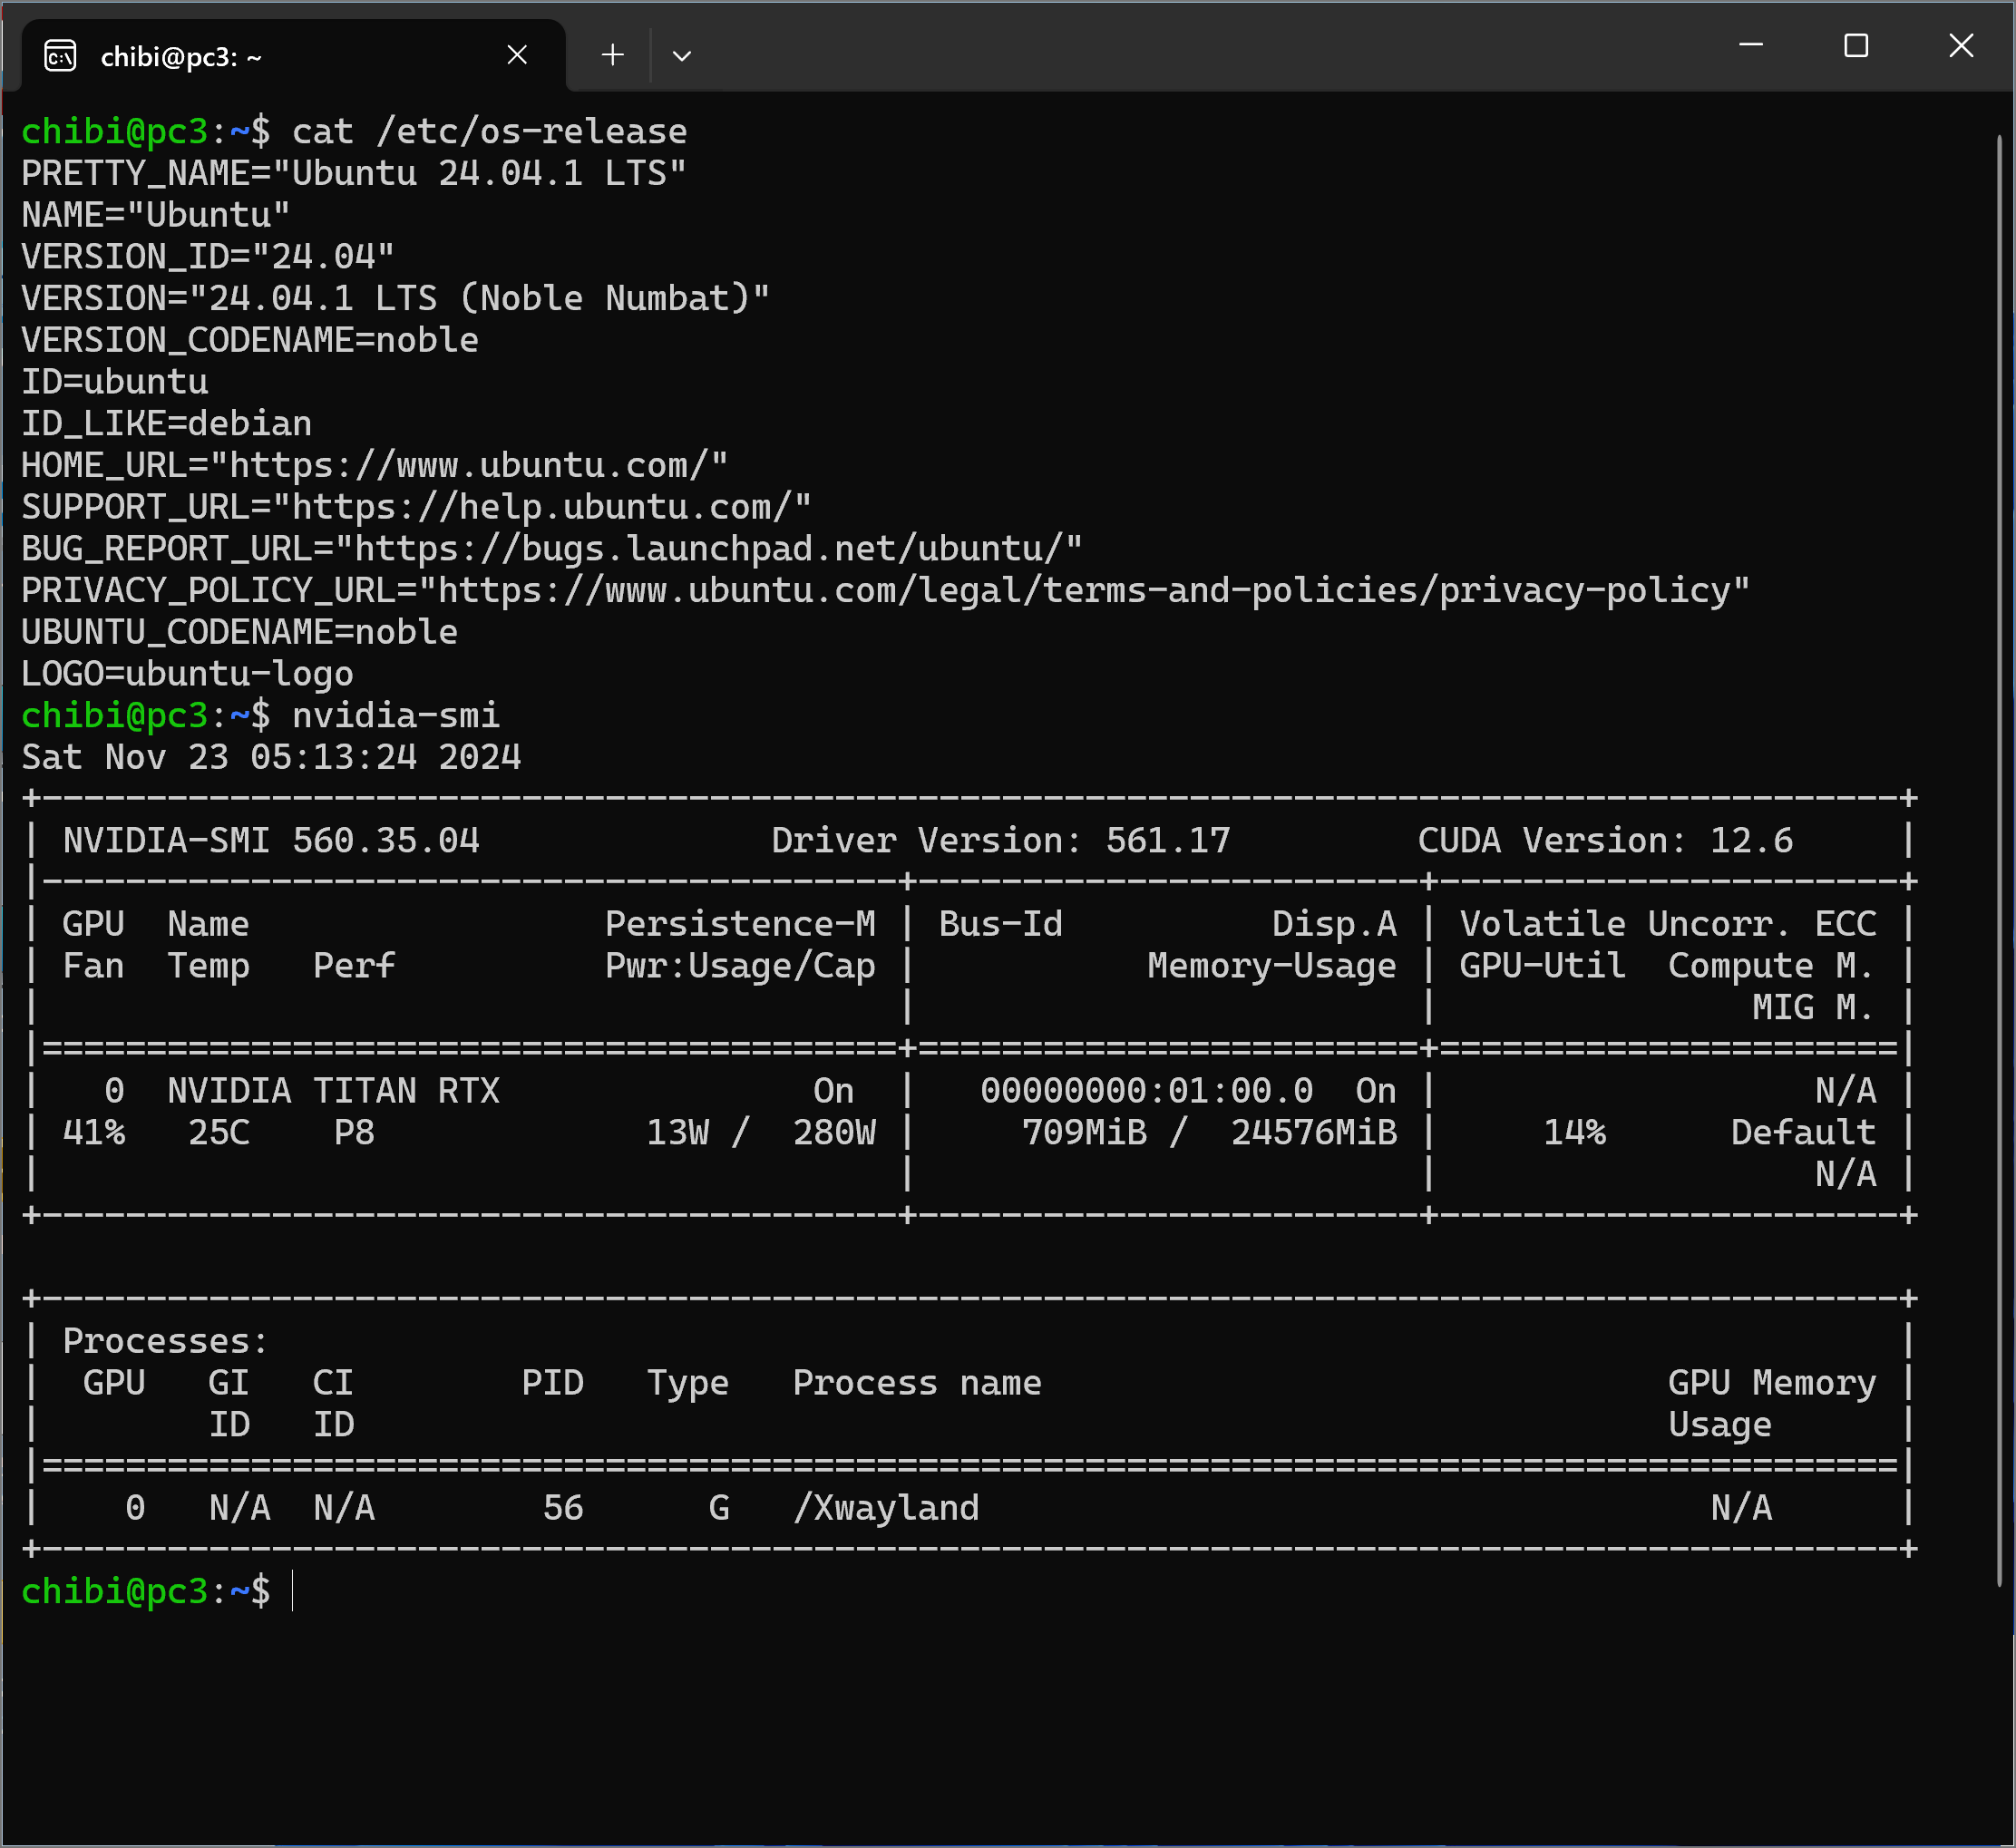The width and height of the screenshot is (2016, 1848).
Task: Close the chibi@pc3 tab with its X
Action: (x=517, y=55)
